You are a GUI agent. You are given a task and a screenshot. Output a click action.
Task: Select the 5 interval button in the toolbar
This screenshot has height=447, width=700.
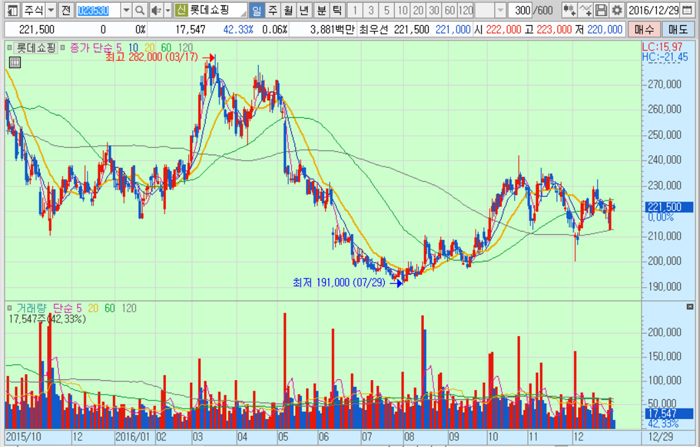(387, 10)
